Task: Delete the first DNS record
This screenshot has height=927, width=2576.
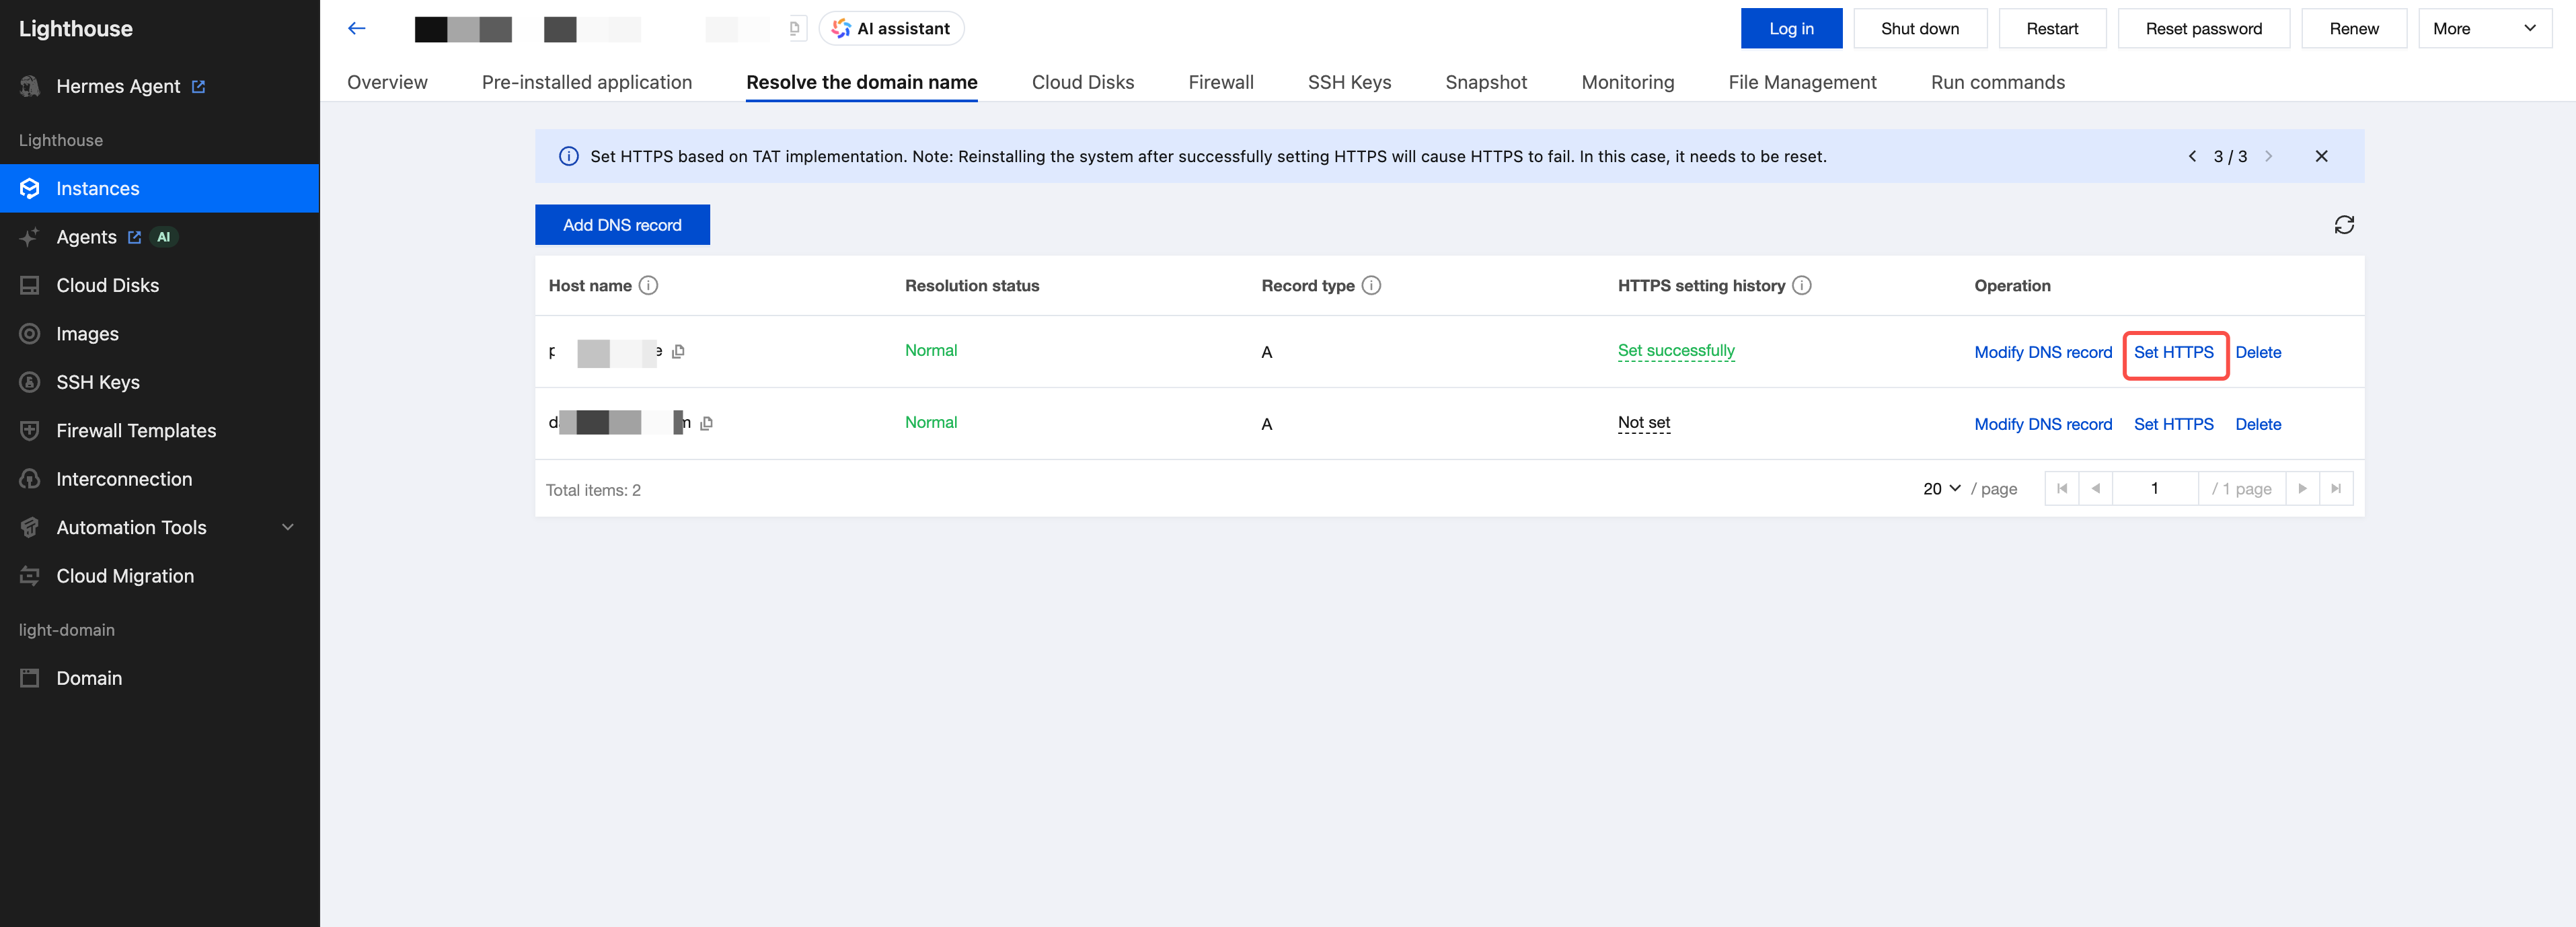Action: pos(2257,352)
